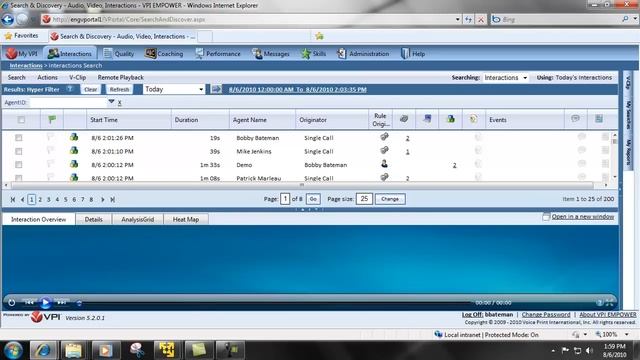Open the Help tab
Viewport: 640px width, 360px height.
(x=413, y=53)
